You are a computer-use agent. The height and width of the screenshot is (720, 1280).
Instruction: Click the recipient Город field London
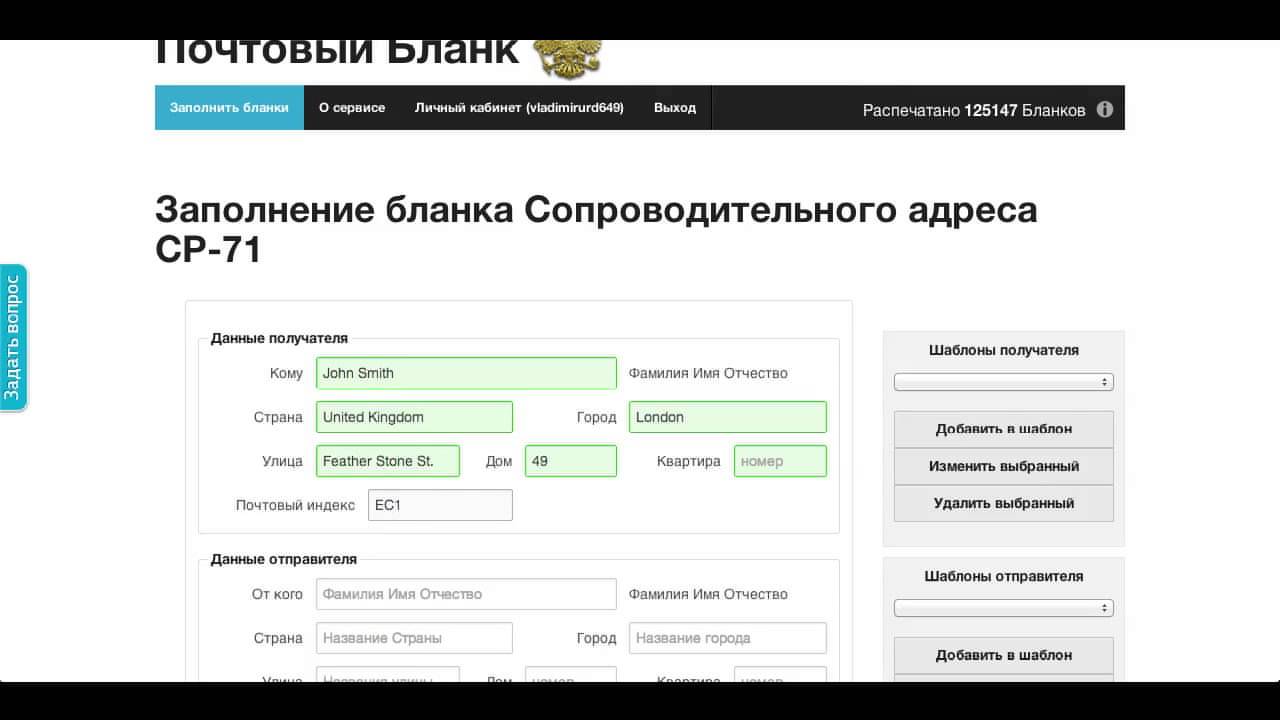pos(728,417)
